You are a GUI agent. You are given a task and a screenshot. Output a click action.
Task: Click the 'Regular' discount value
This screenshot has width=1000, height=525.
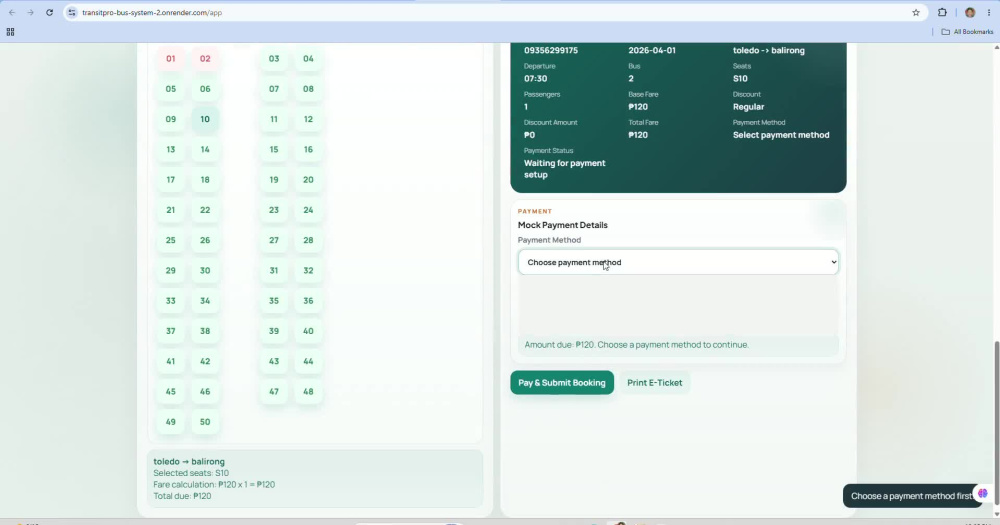[x=748, y=107]
